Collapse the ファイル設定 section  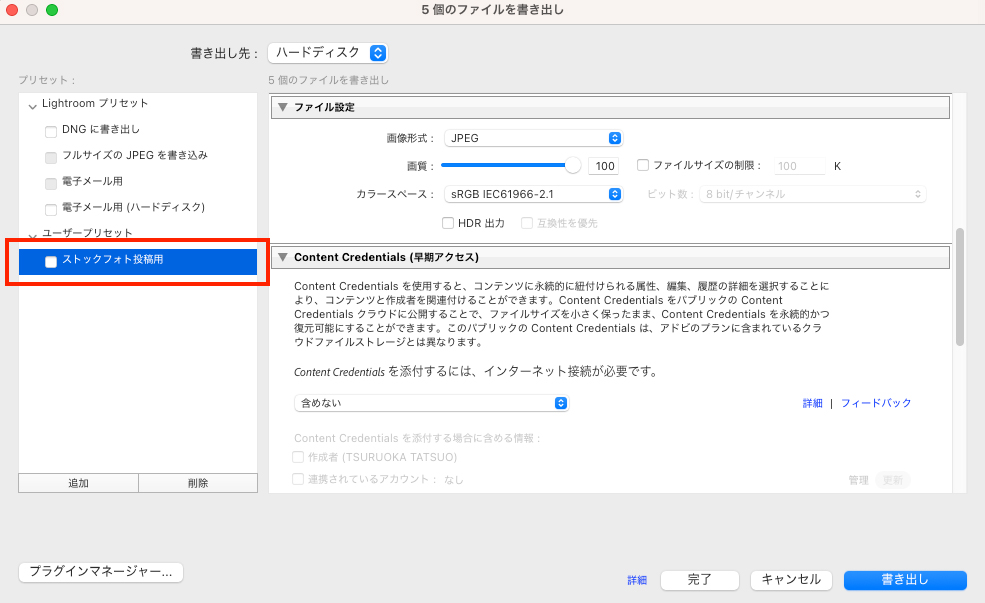pos(285,107)
